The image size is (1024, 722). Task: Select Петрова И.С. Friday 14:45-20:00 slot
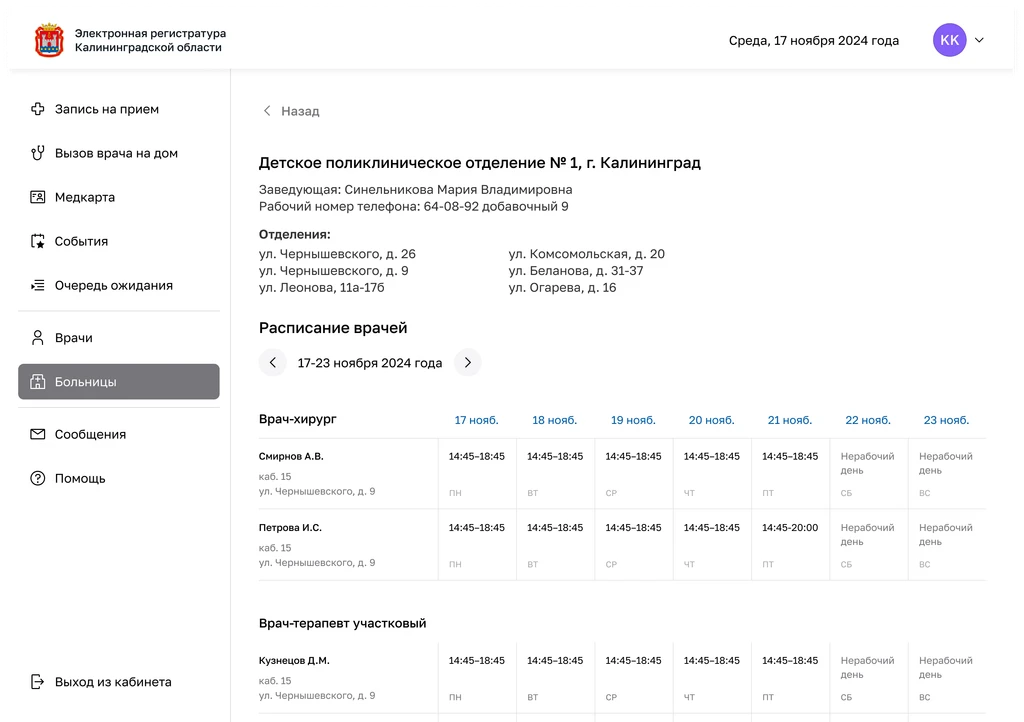[790, 527]
